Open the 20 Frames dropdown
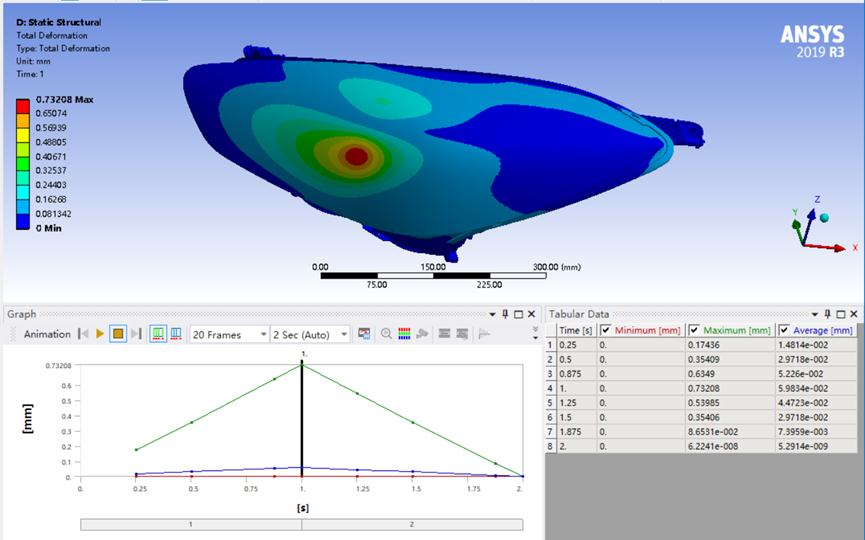This screenshot has height=540, width=865. (229, 334)
